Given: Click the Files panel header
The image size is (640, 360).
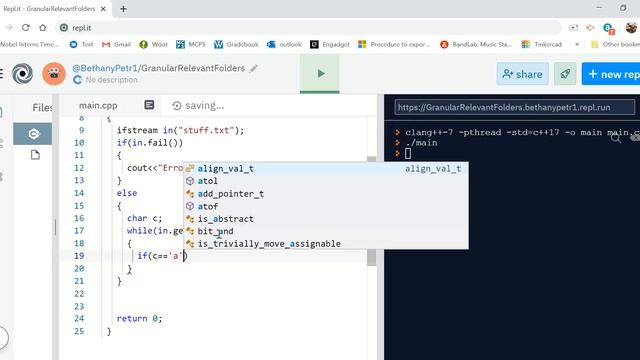Looking at the screenshot, I should [x=42, y=107].
